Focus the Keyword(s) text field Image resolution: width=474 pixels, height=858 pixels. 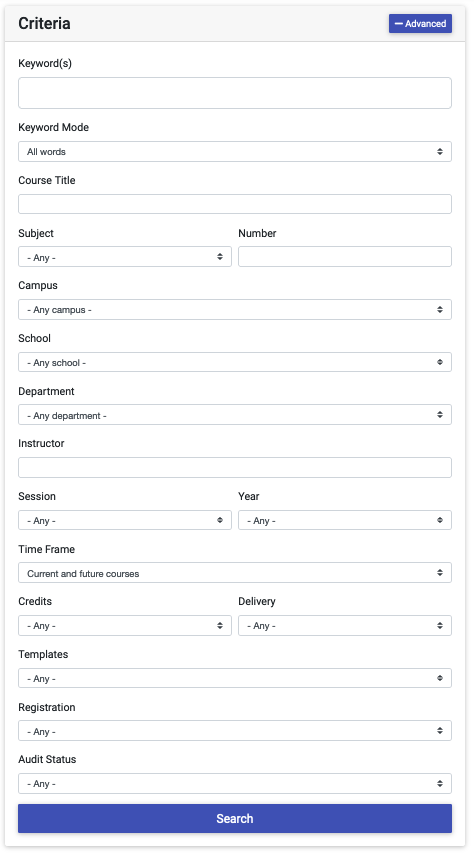click(235, 93)
